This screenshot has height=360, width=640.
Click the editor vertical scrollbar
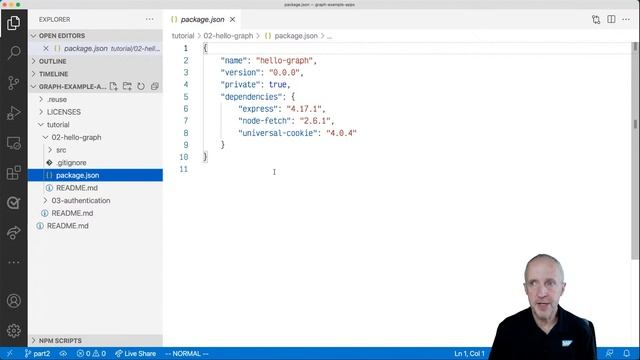(x=635, y=151)
